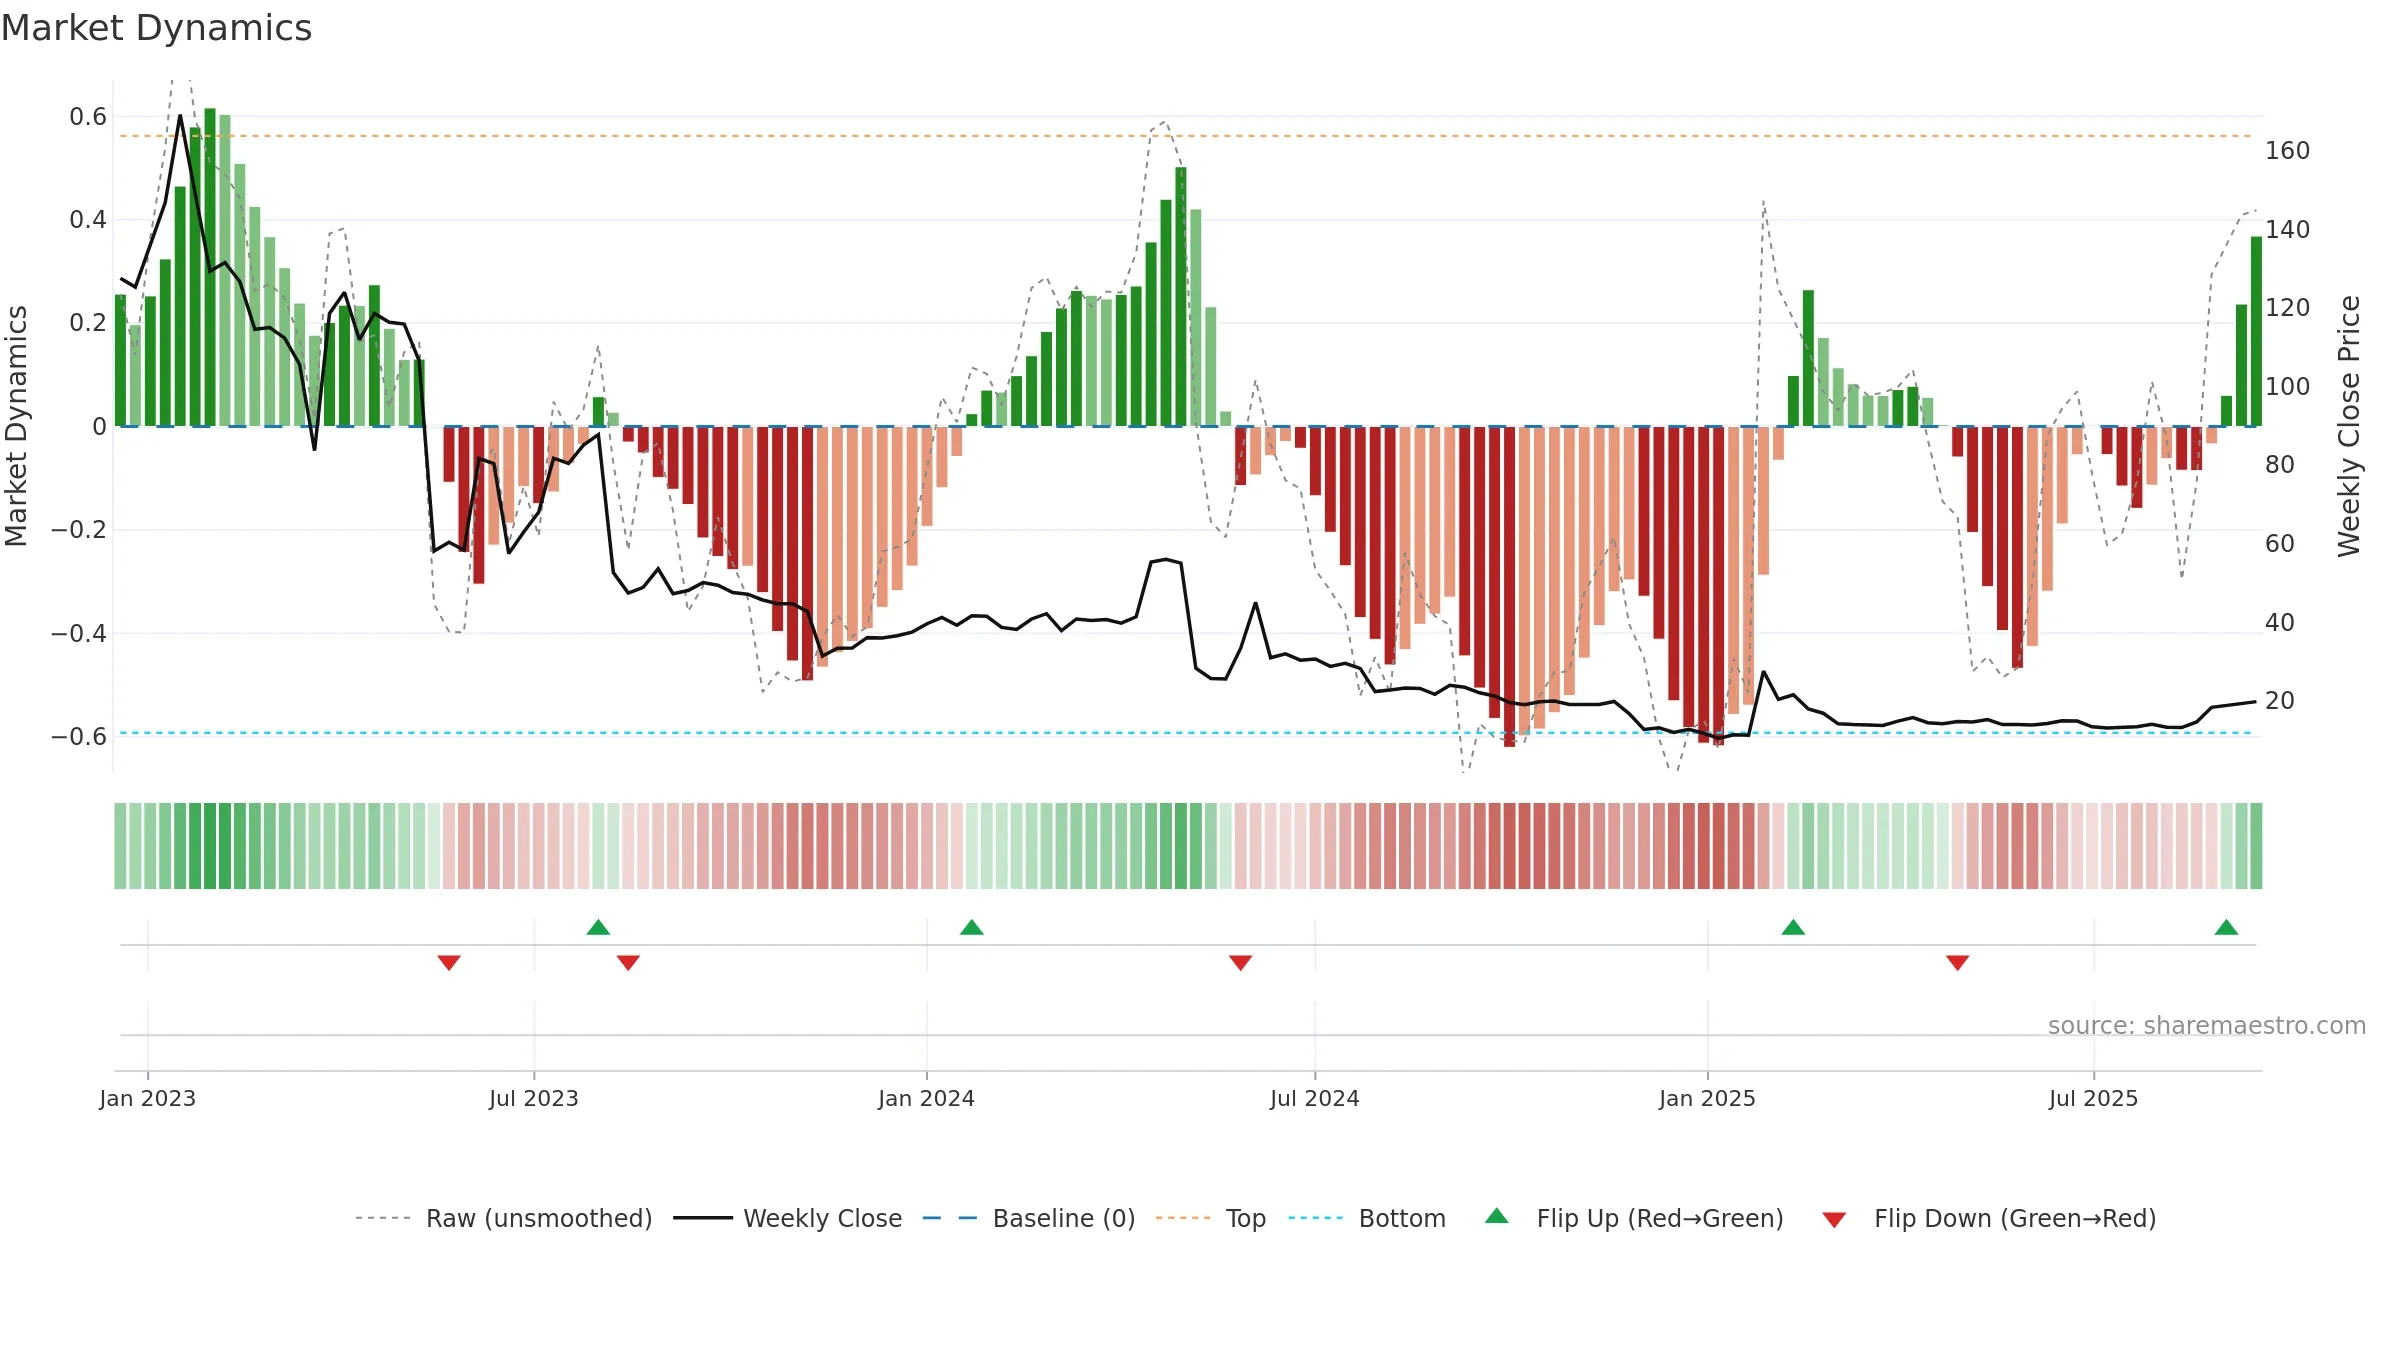This screenshot has width=2400, height=1350.
Task: Click the Market Dynamics chart title
Action: pos(157,28)
